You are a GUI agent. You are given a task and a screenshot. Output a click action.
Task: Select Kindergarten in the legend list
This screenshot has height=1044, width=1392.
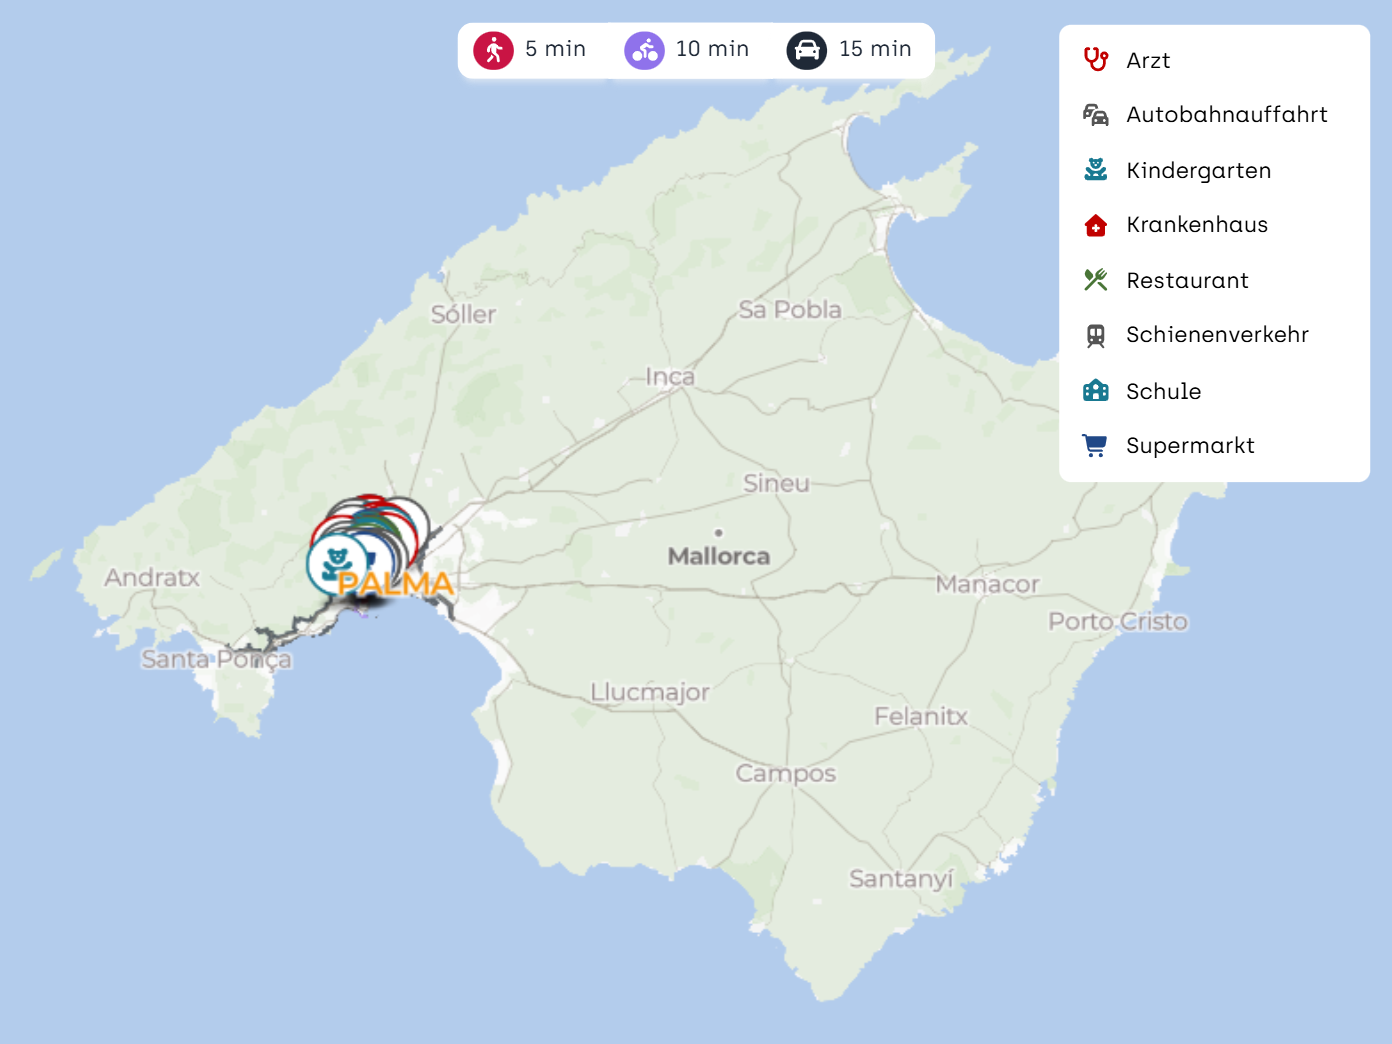point(1198,171)
